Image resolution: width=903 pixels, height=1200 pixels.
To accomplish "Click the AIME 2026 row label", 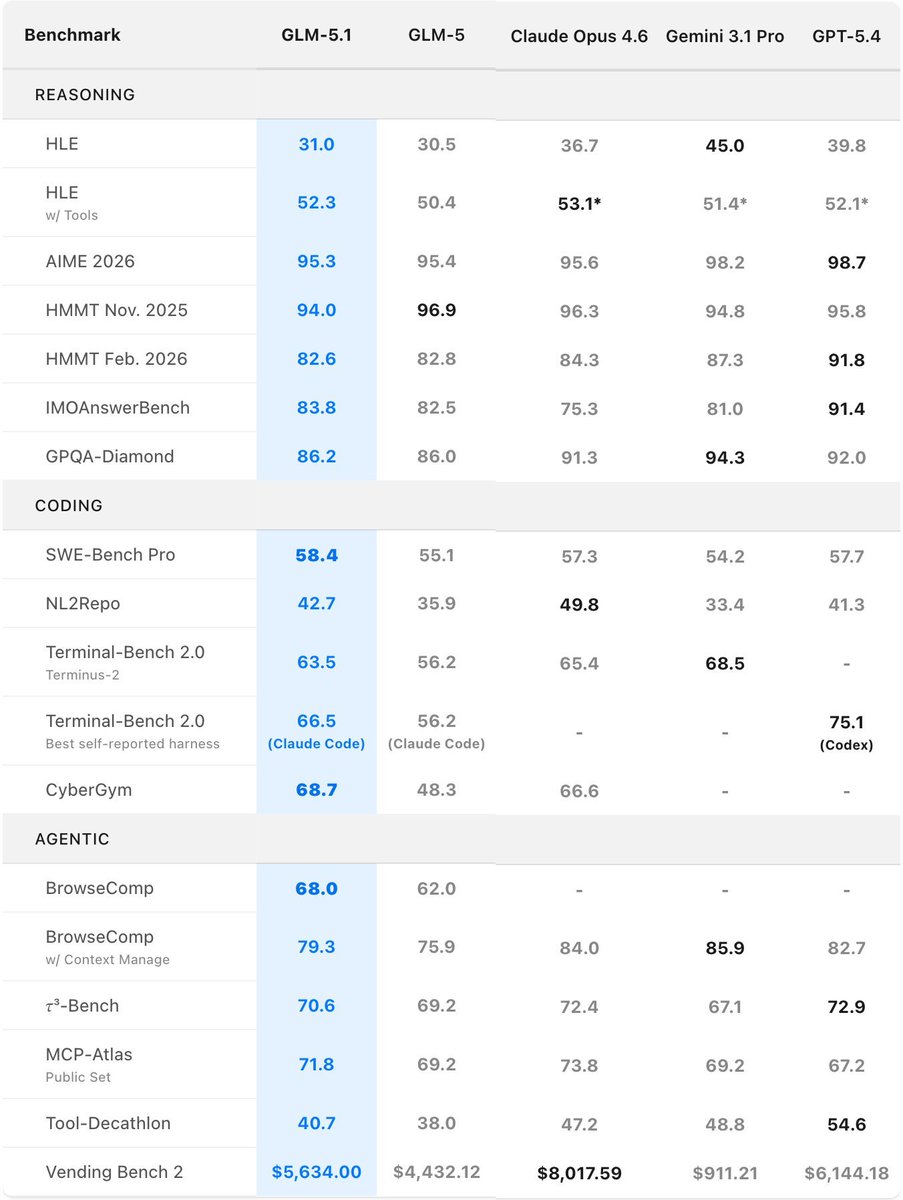I will click(x=90, y=261).
